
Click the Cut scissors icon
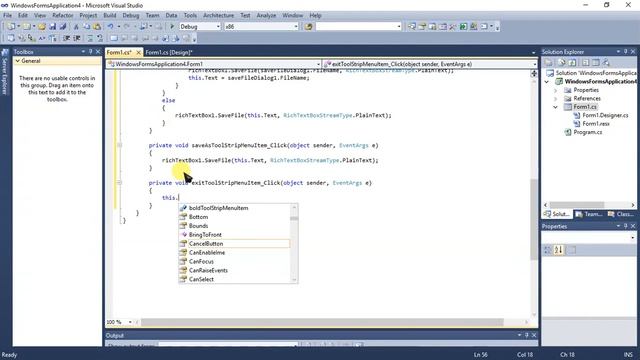76,27
